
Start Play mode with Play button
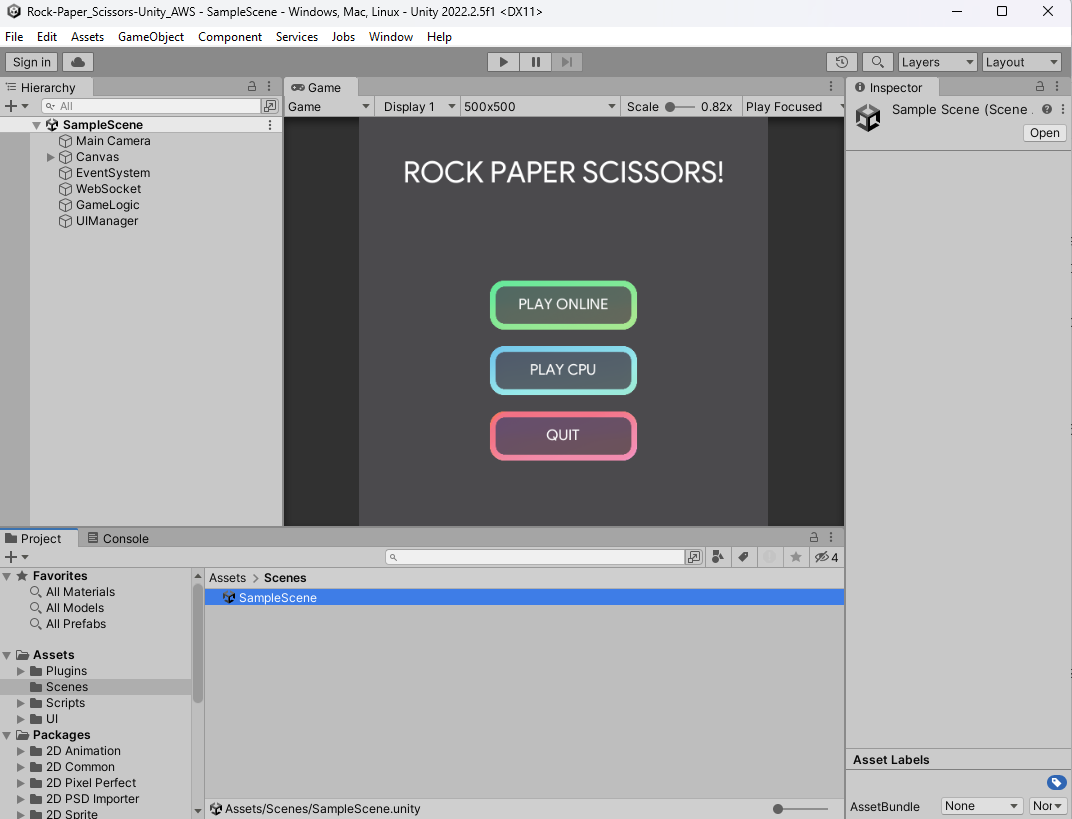pos(503,62)
